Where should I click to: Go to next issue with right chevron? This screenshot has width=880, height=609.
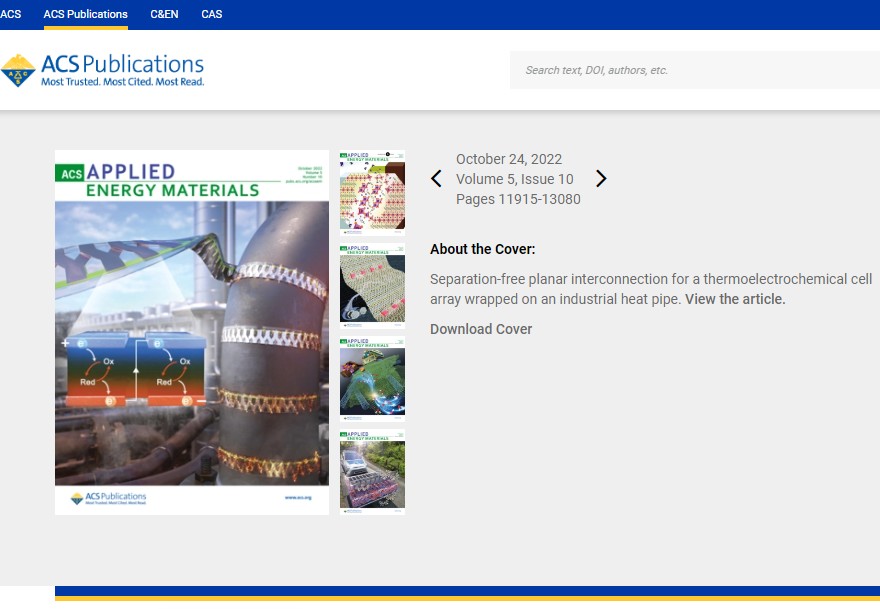[x=601, y=178]
